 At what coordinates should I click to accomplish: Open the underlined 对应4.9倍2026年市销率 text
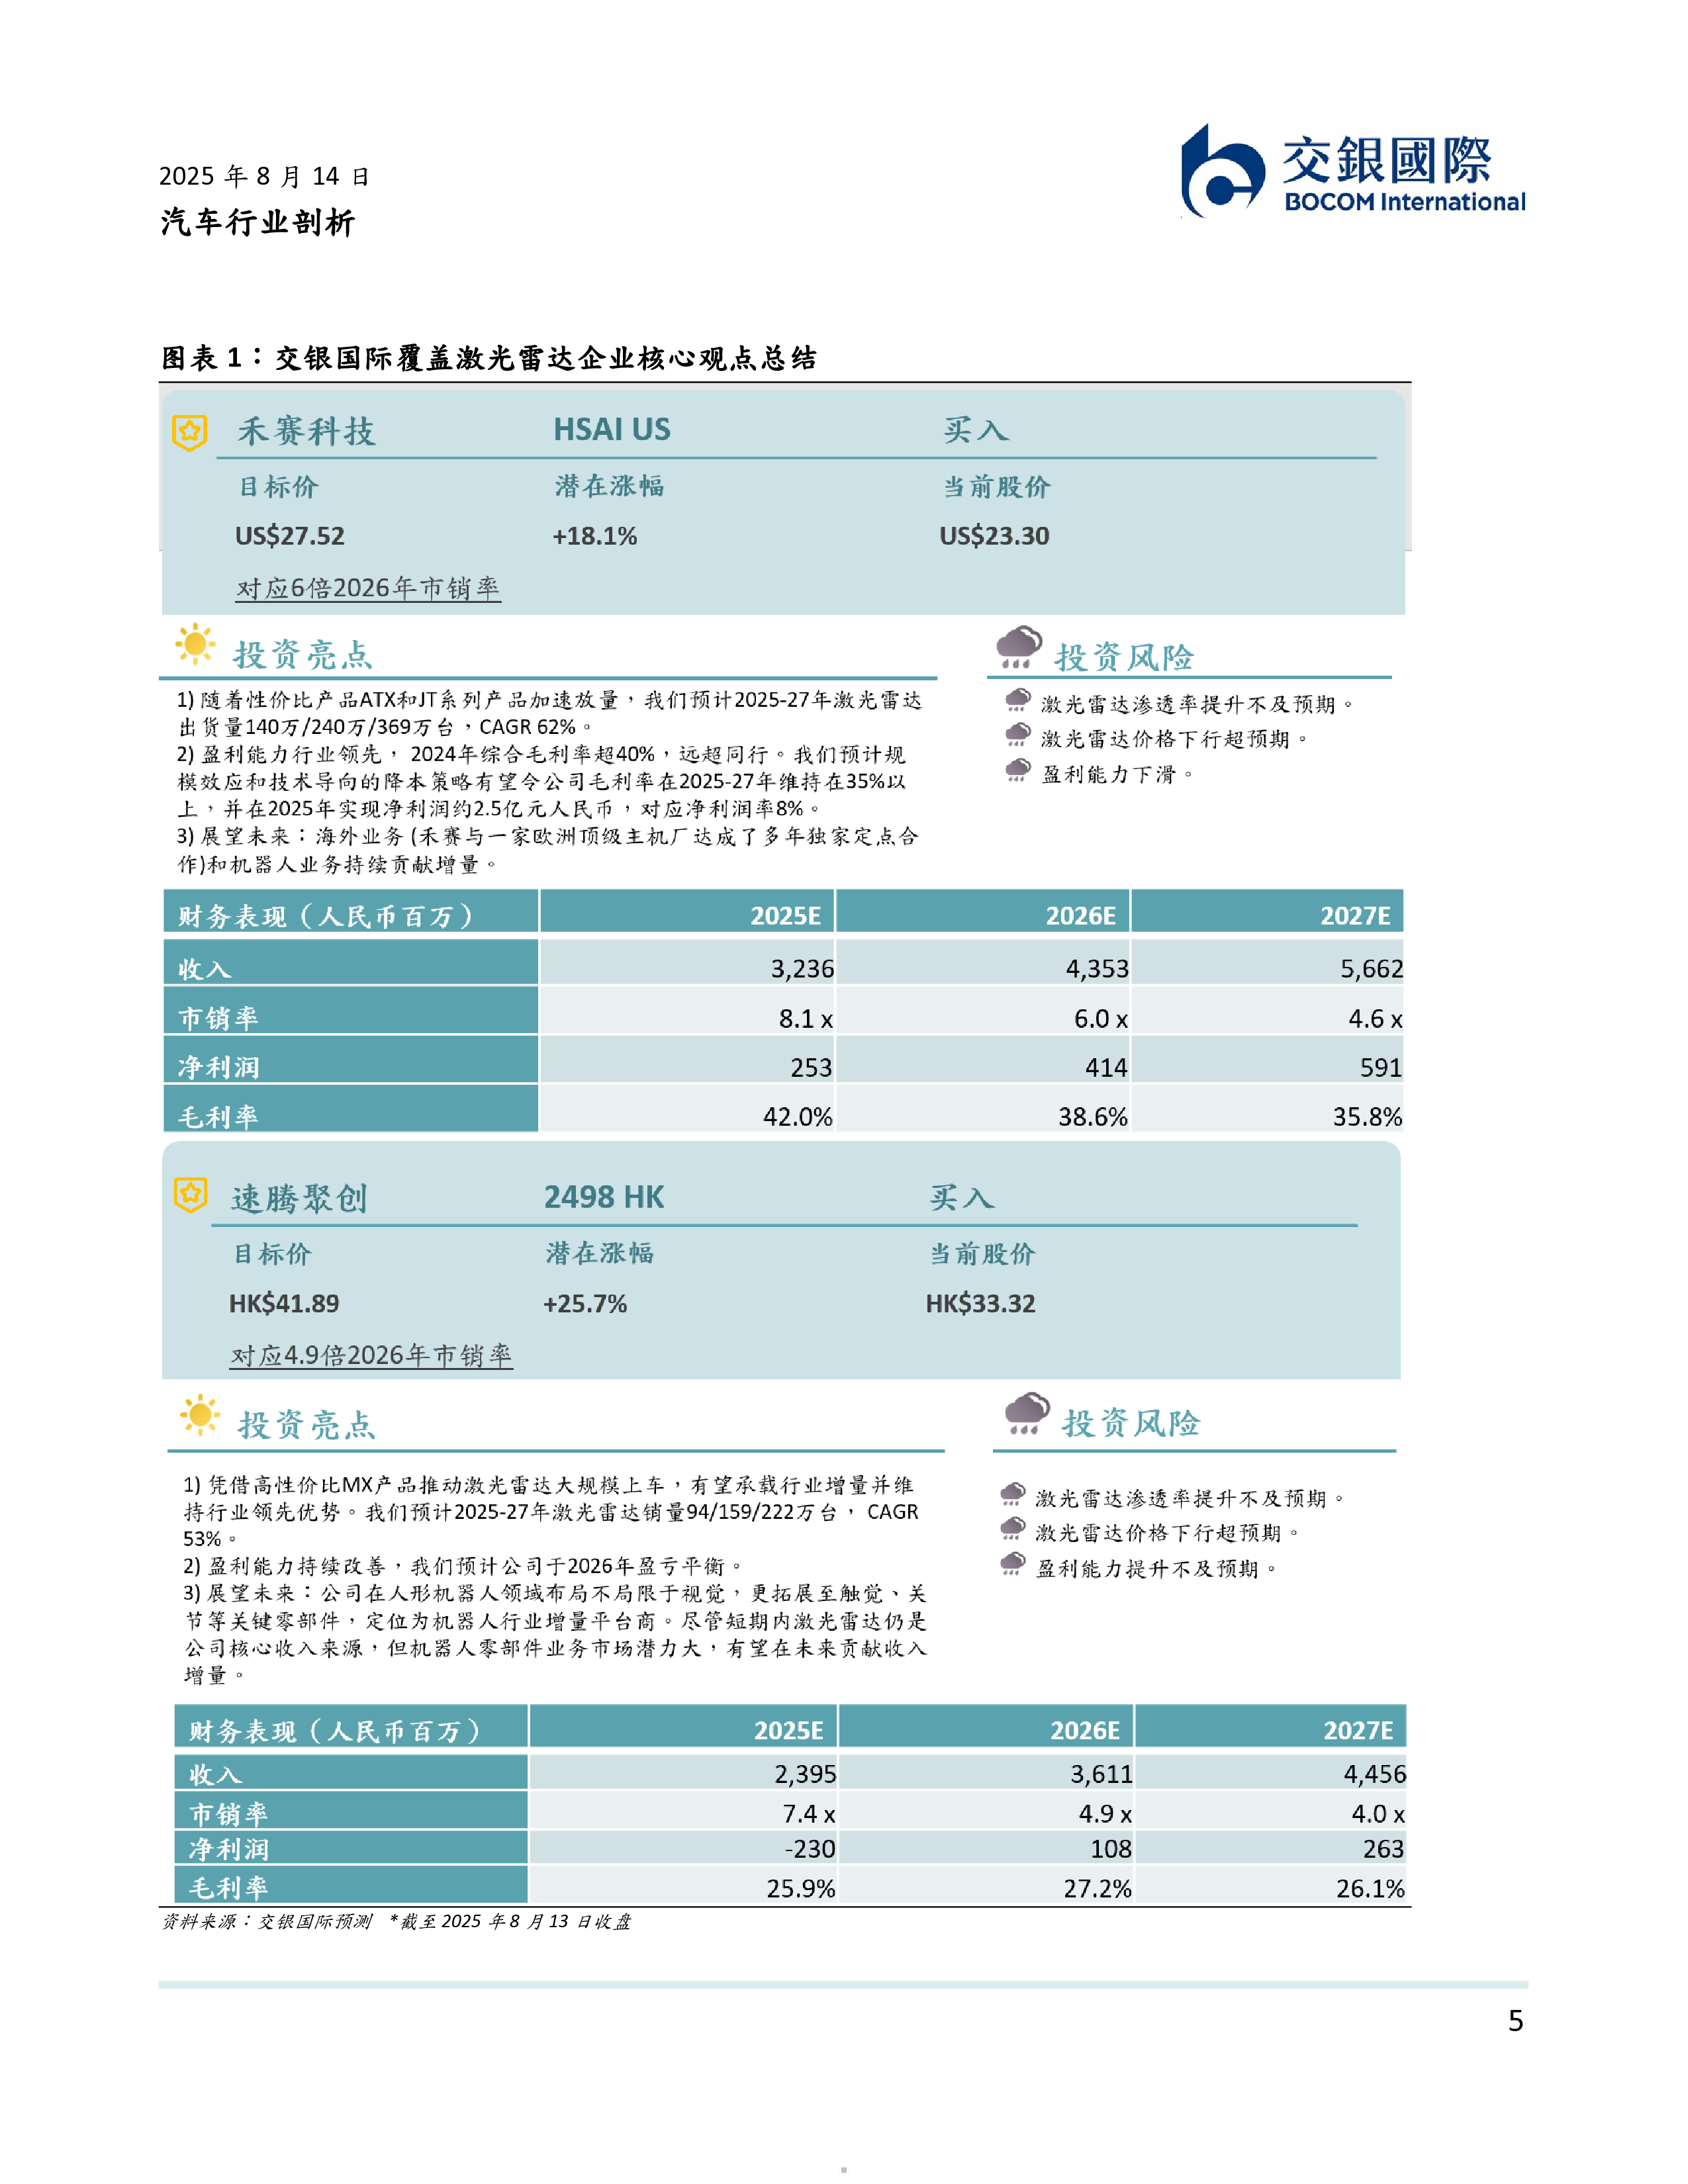[x=371, y=1355]
